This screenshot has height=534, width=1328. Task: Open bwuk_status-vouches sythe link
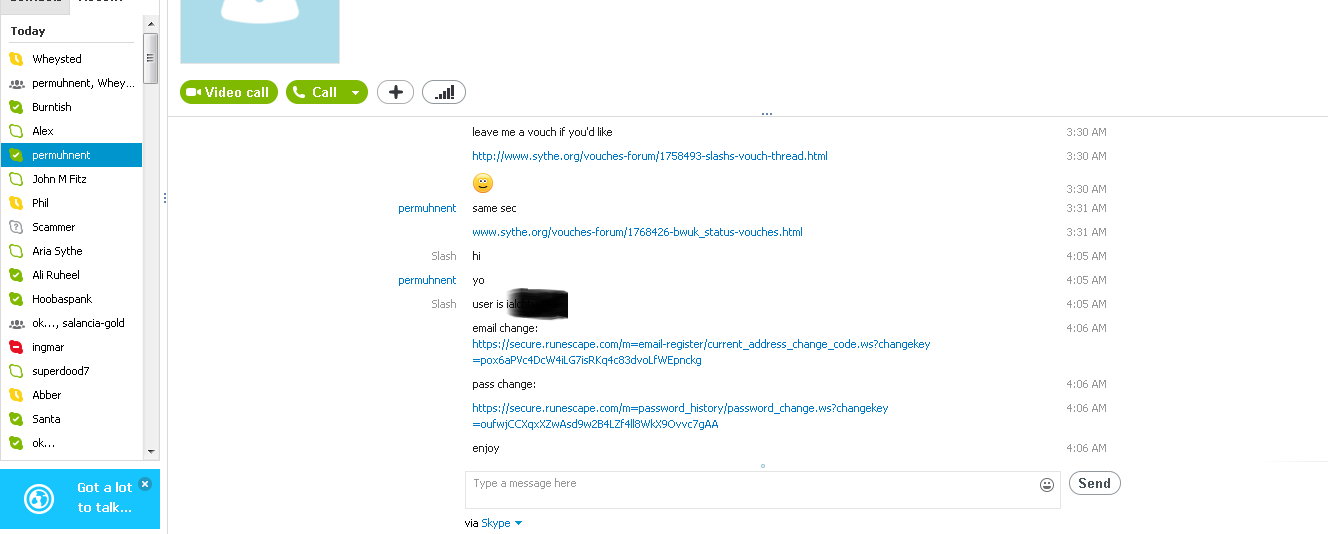point(637,232)
